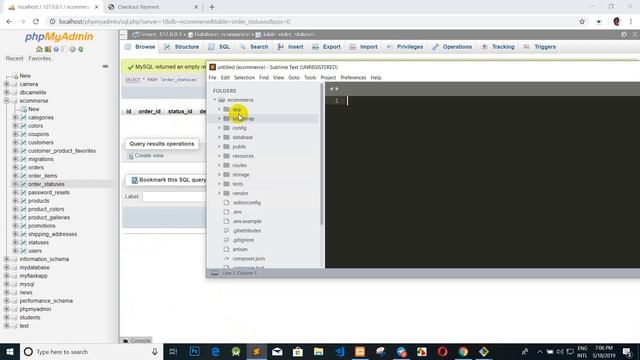Open the Chrome three-dot menu

coord(631,22)
